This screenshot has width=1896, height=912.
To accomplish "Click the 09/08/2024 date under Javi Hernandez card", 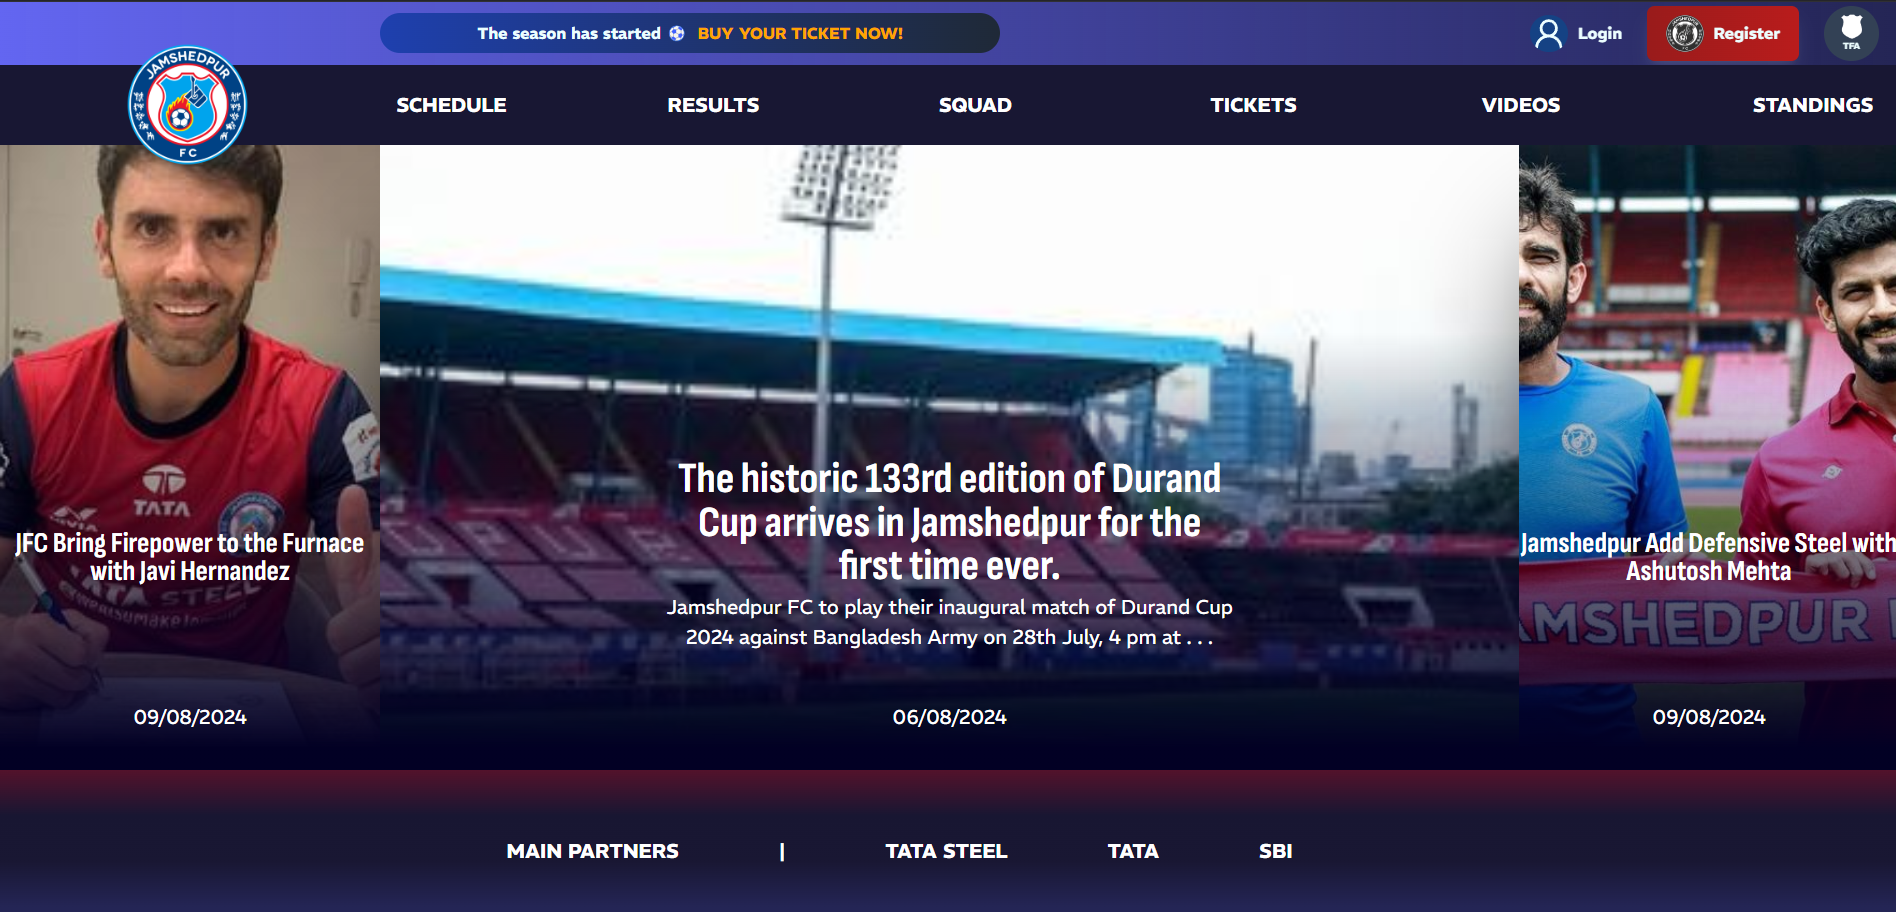I will point(190,717).
